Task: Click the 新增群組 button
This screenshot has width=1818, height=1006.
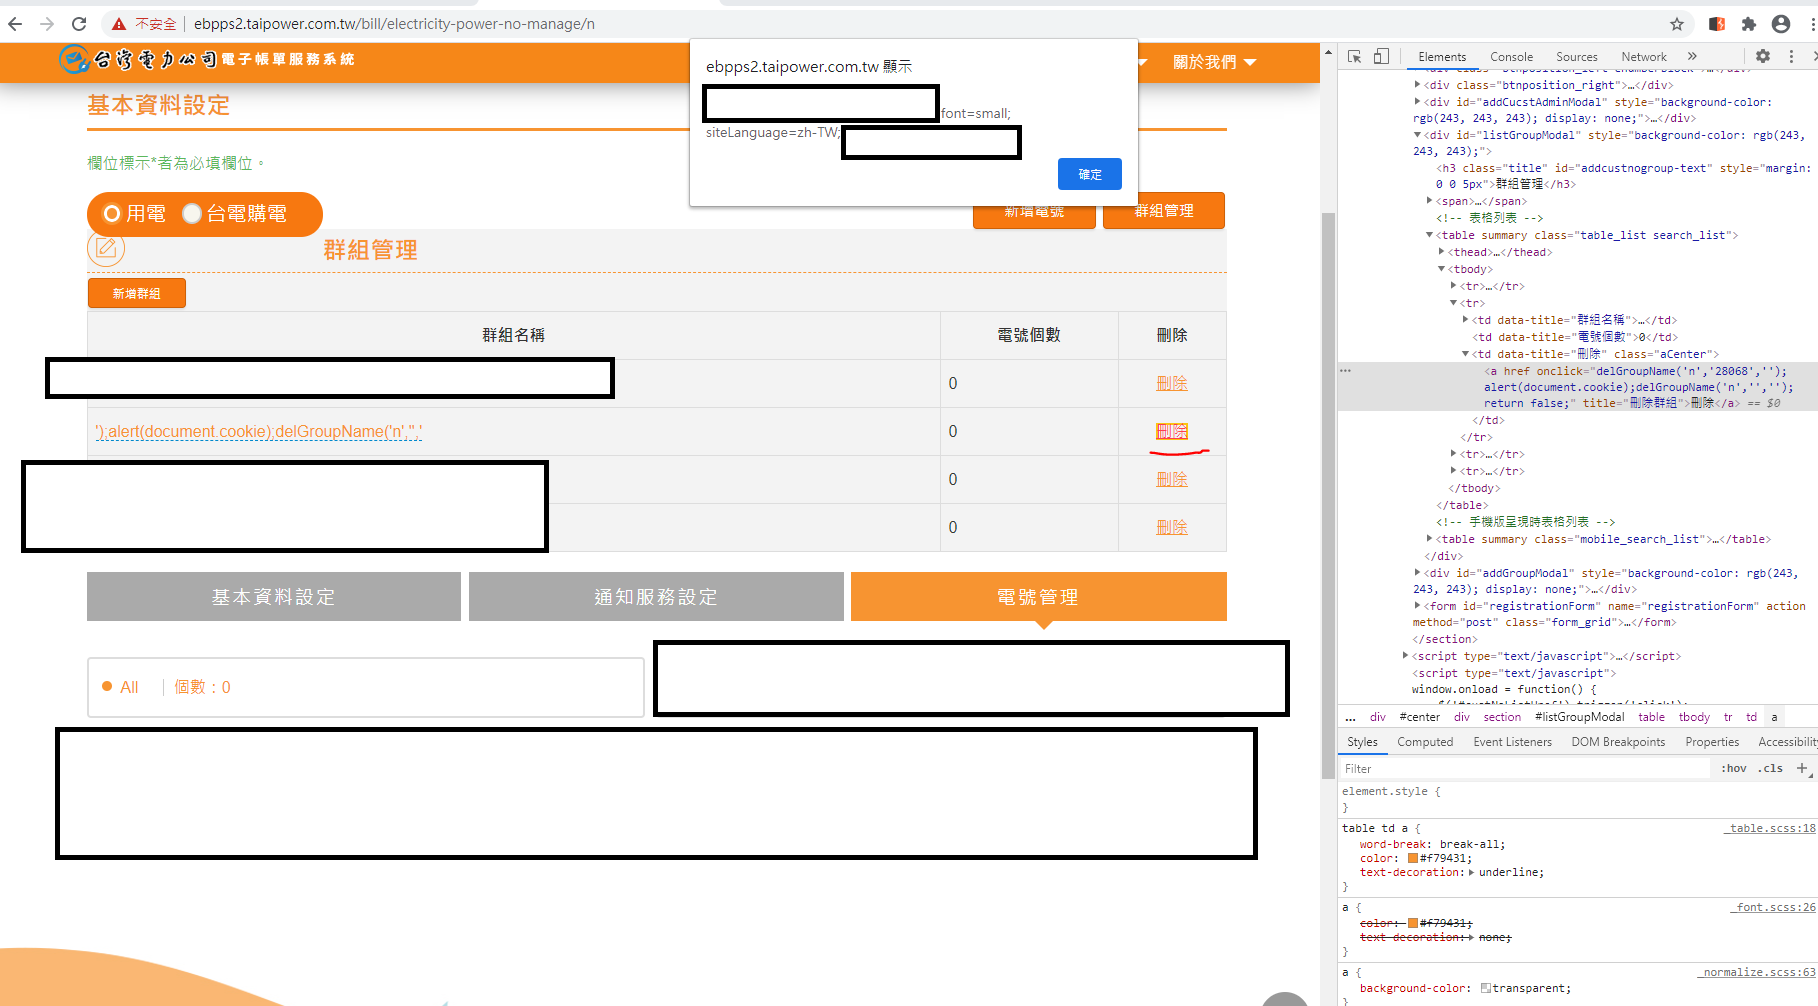Action: pyautogui.click(x=137, y=293)
